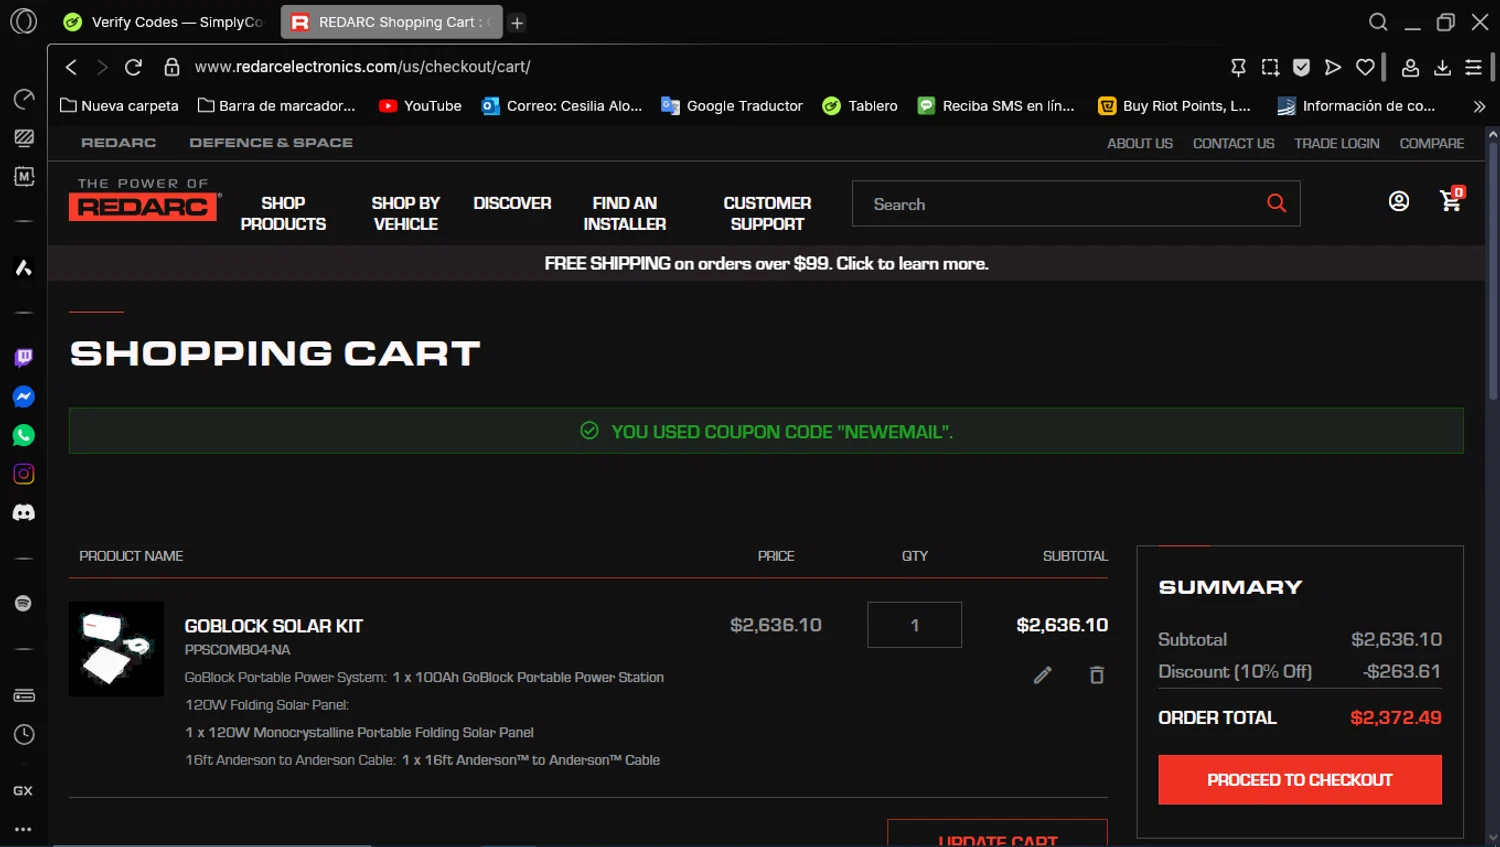The height and width of the screenshot is (847, 1500).
Task: Search tabs with magnifier icon
Action: click(x=1378, y=22)
